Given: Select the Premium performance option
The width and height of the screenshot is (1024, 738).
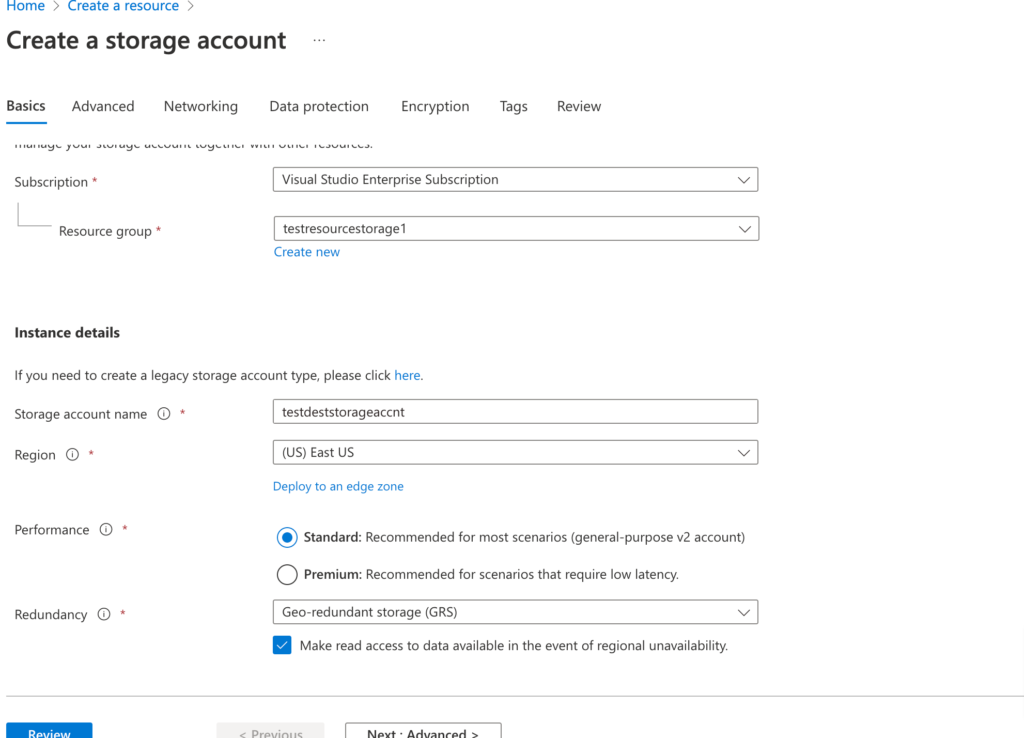Looking at the screenshot, I should [x=287, y=574].
